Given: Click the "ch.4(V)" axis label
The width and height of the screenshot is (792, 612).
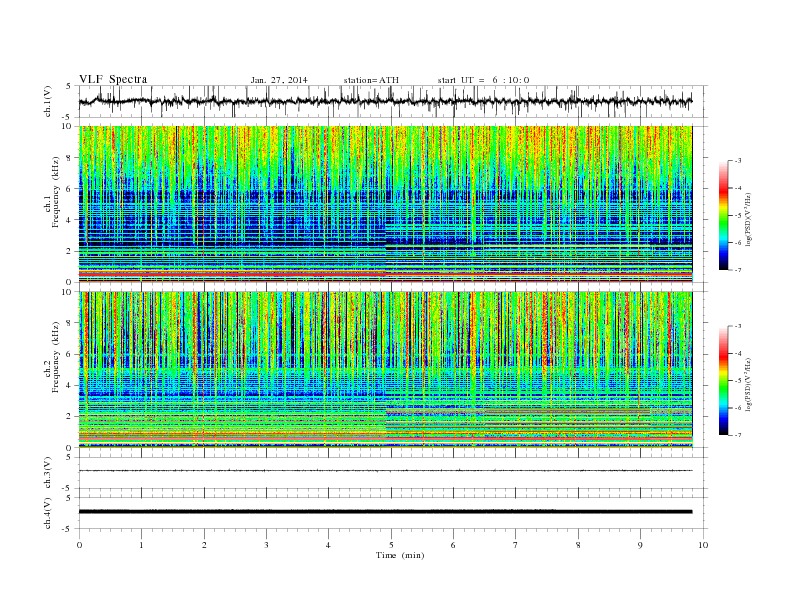Looking at the screenshot, I should [x=48, y=514].
